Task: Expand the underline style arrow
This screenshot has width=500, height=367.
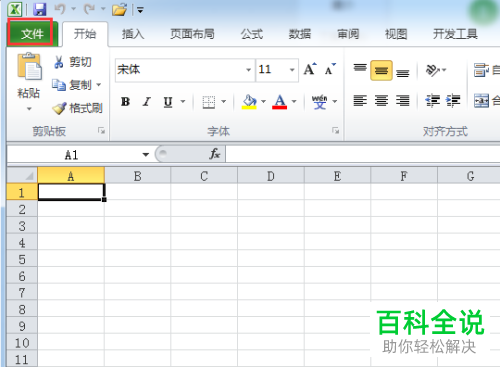Action: click(x=183, y=101)
